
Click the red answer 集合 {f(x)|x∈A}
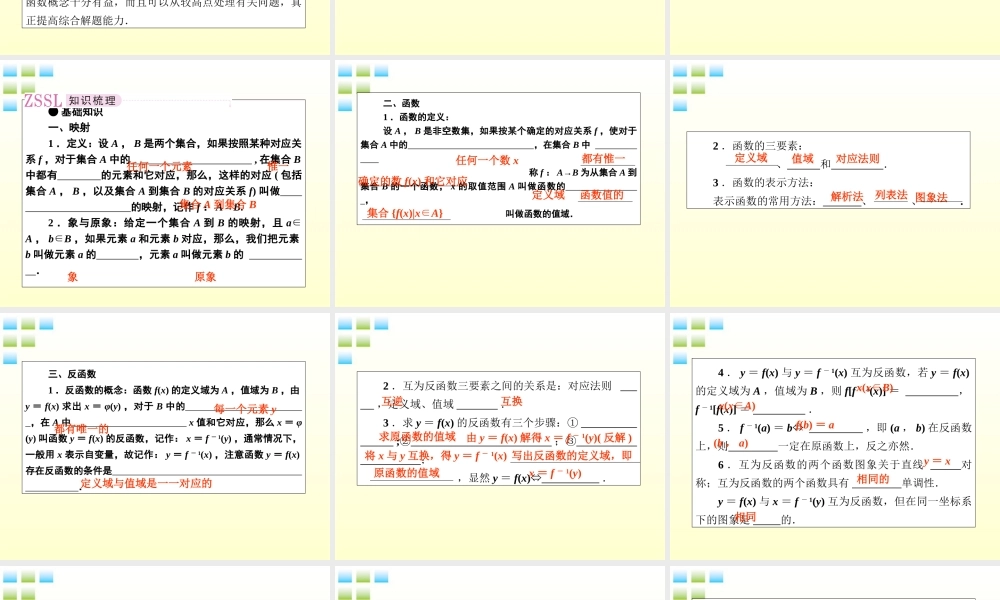coord(405,213)
